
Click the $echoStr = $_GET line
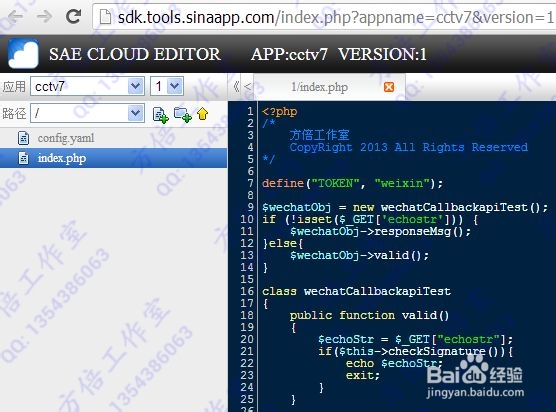tap(415, 339)
